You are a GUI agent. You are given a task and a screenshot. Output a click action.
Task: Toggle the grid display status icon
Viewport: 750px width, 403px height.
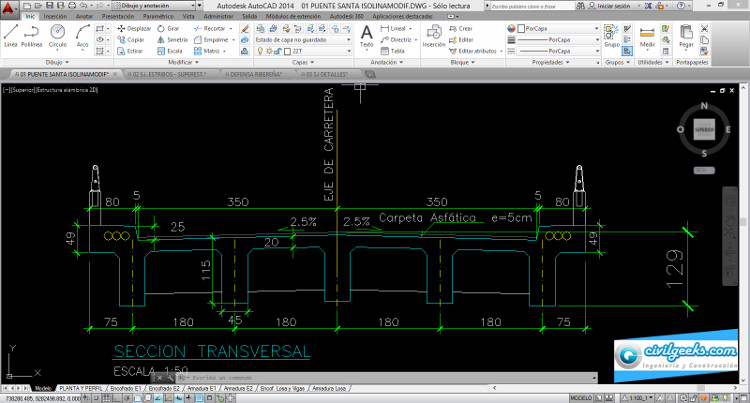(106, 398)
